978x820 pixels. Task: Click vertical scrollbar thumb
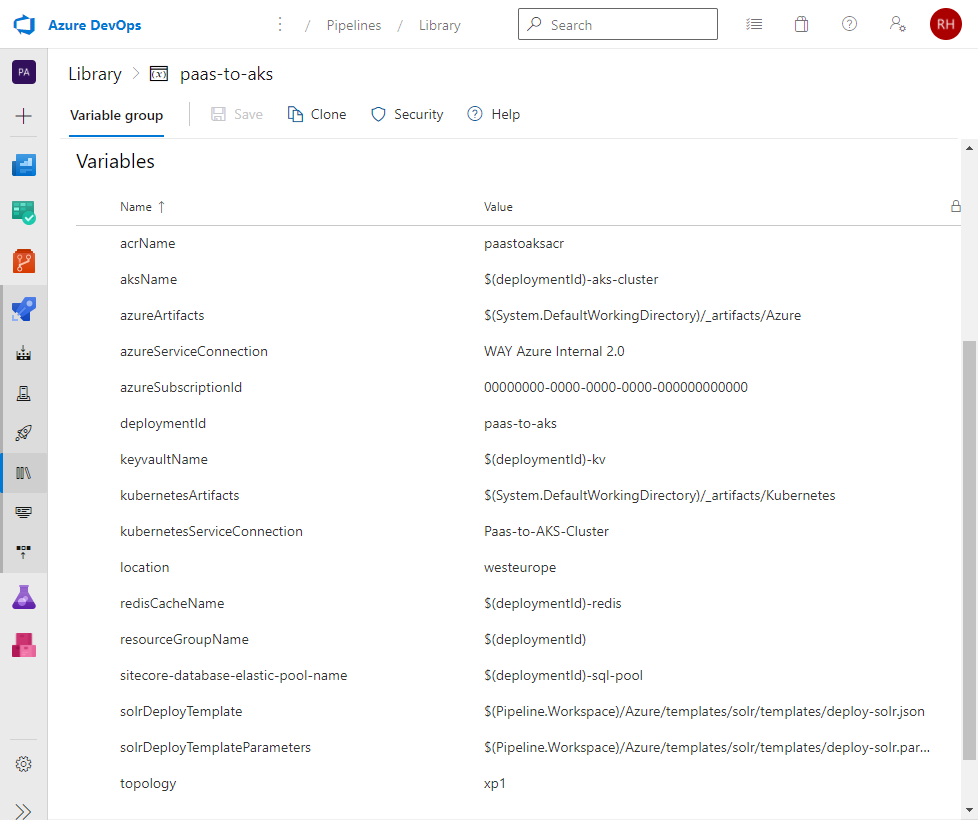coord(969,551)
